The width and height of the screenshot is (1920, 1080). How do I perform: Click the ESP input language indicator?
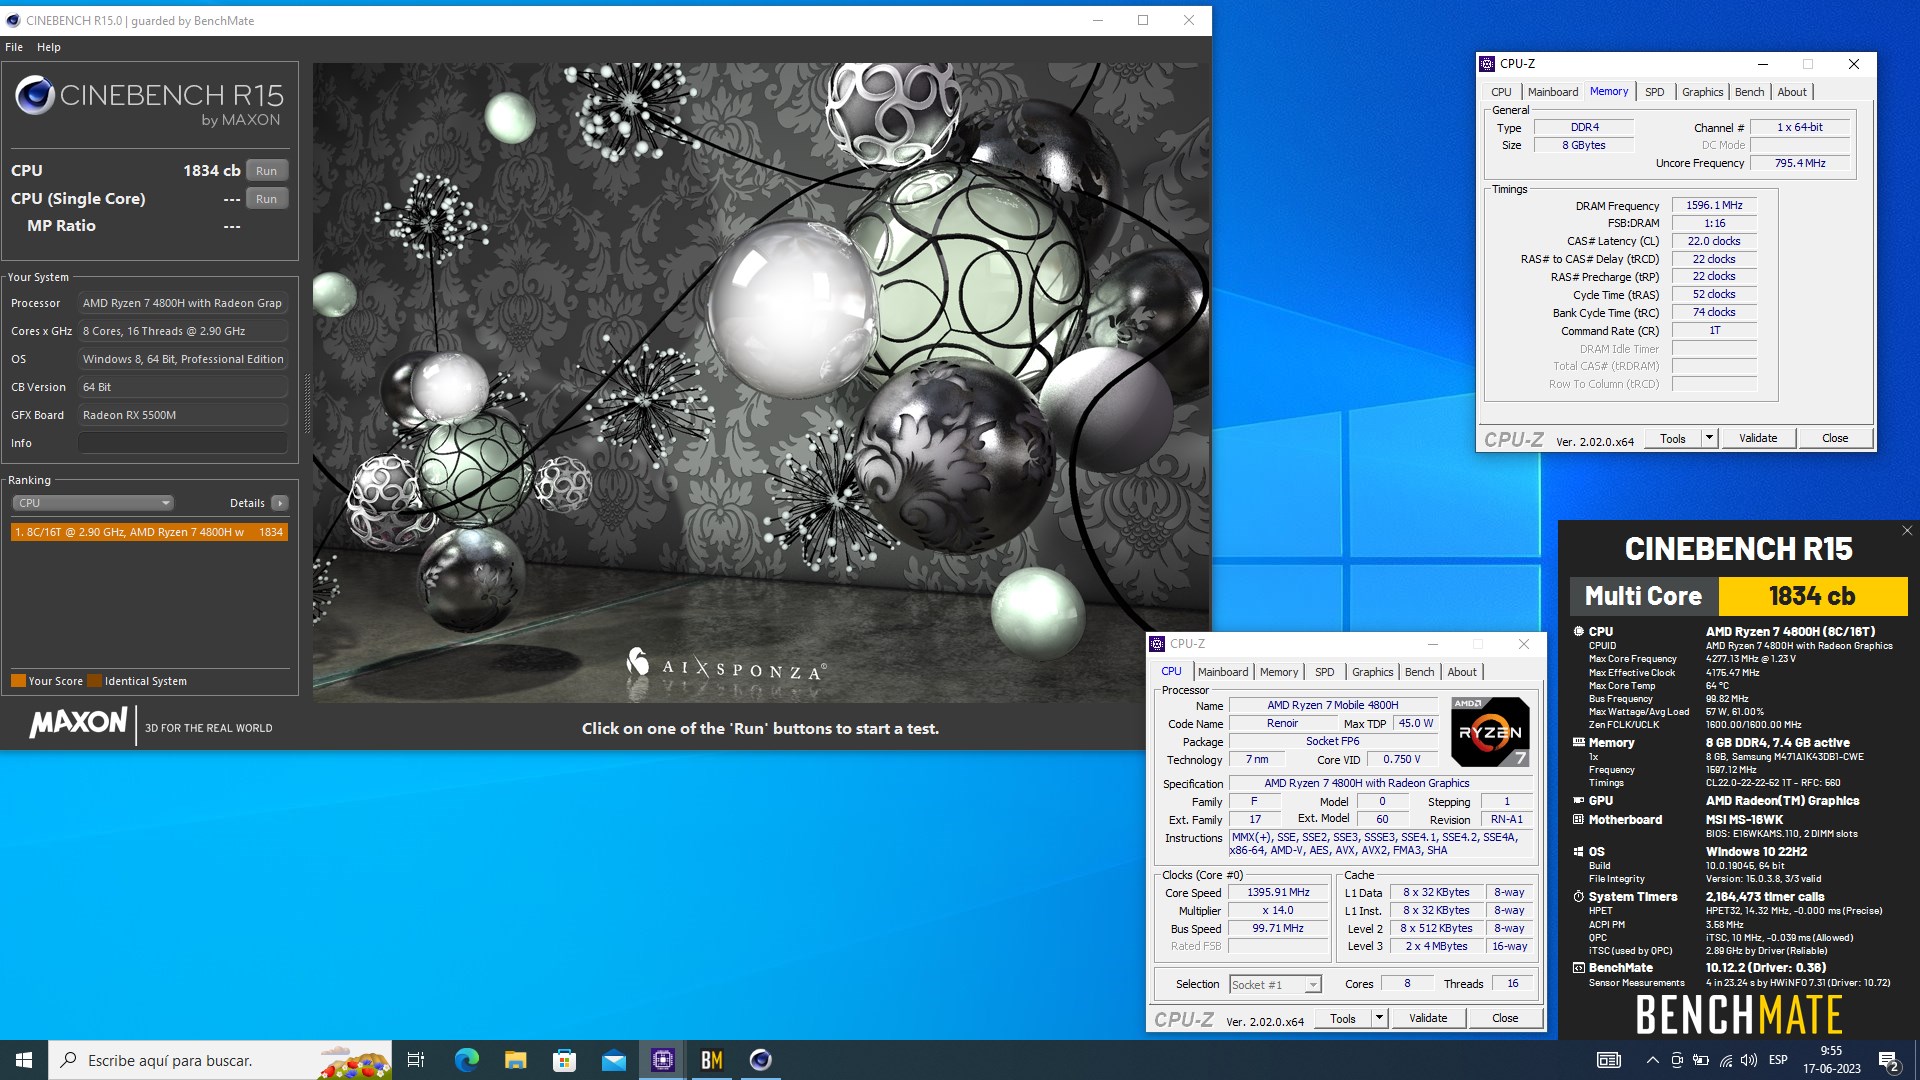pos(1778,1060)
